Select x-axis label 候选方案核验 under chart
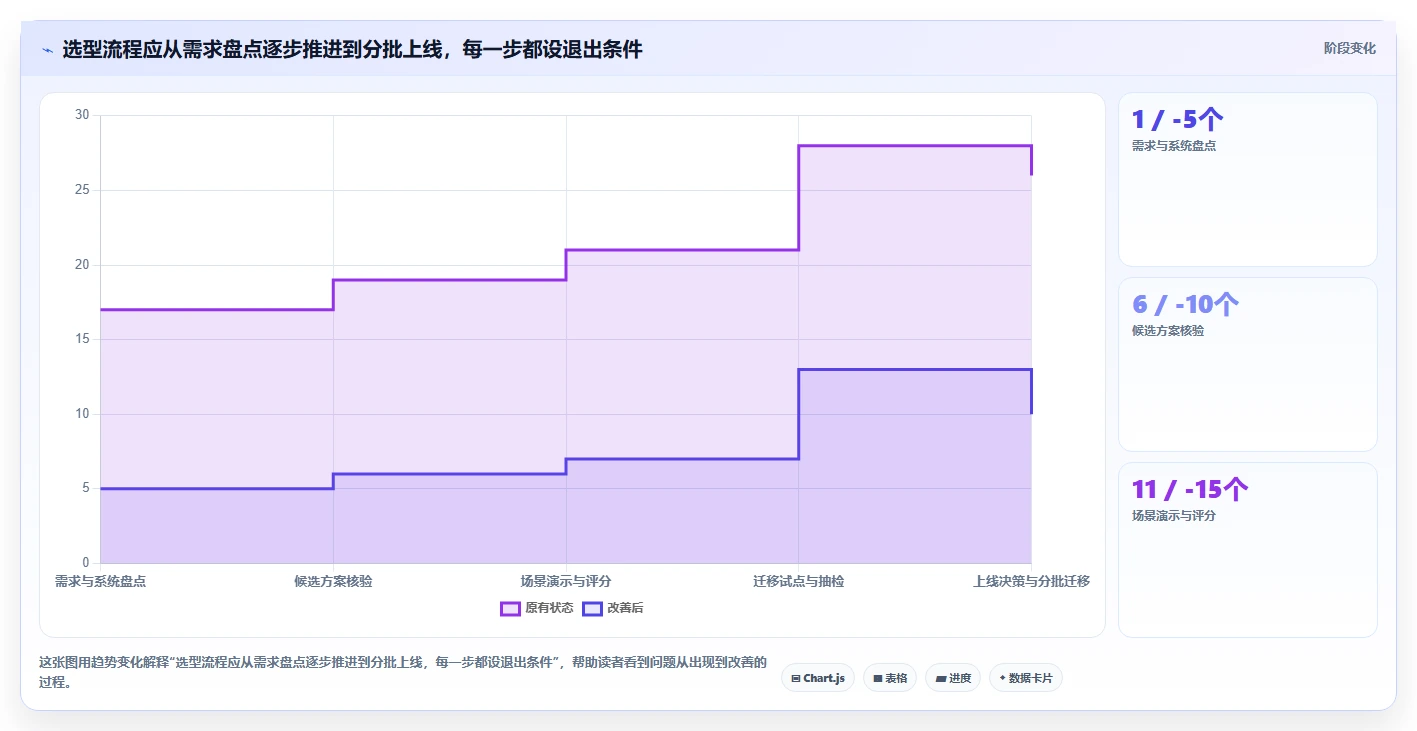The width and height of the screenshot is (1417, 731). tap(333, 581)
